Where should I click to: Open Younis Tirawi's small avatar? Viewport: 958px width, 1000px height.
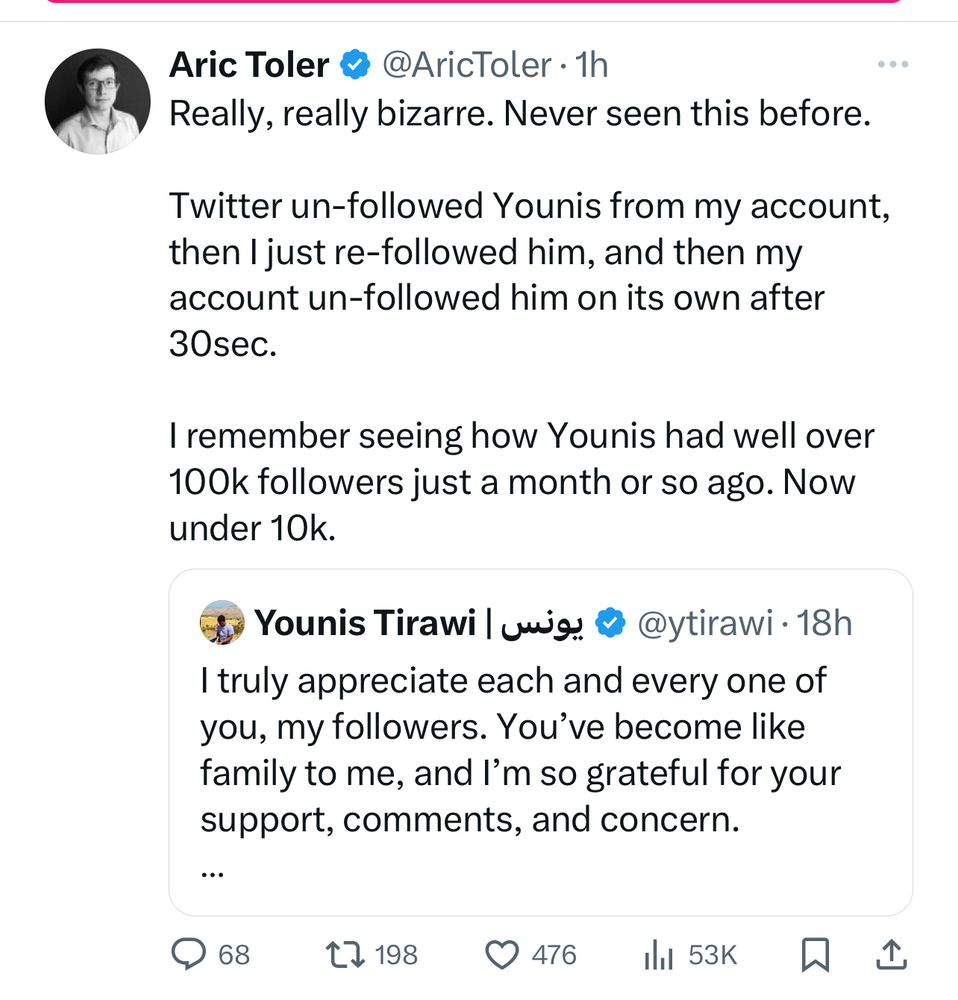[222, 623]
